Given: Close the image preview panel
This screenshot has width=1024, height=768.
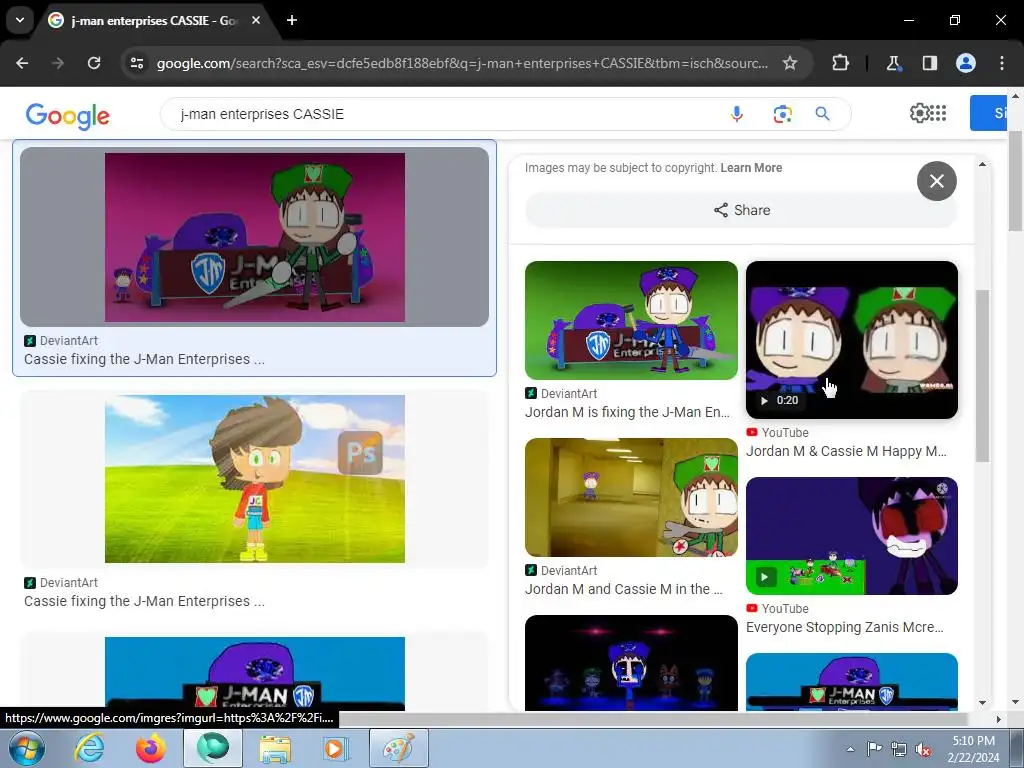Looking at the screenshot, I should (x=936, y=181).
